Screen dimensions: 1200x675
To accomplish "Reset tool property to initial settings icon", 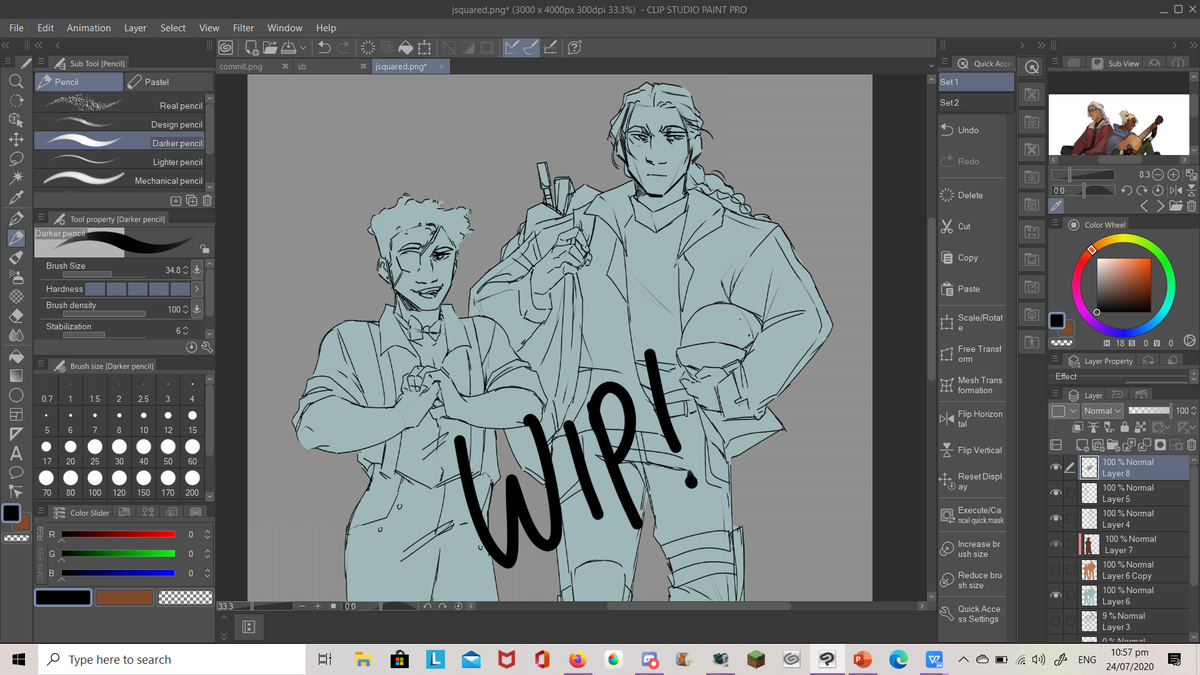I will (192, 347).
